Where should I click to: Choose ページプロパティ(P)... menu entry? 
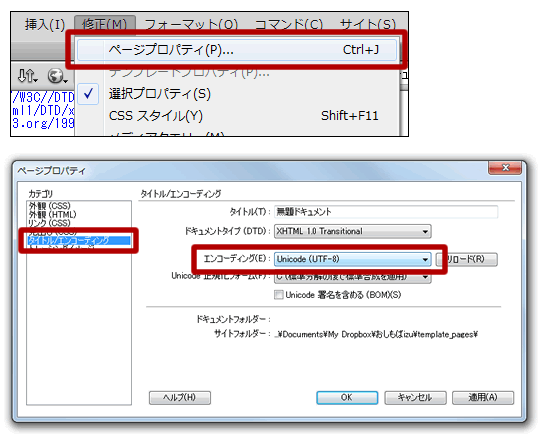click(x=237, y=50)
